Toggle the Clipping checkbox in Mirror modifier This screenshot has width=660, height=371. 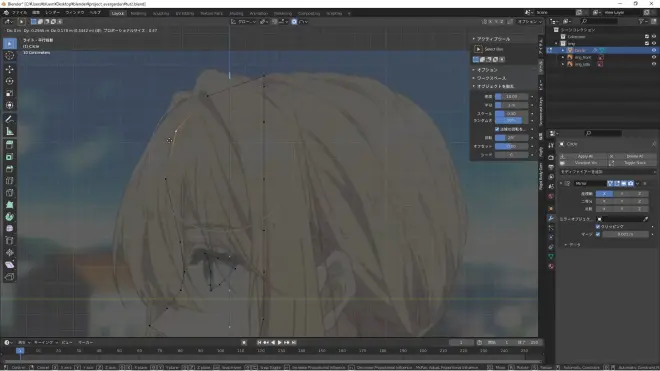coord(598,227)
